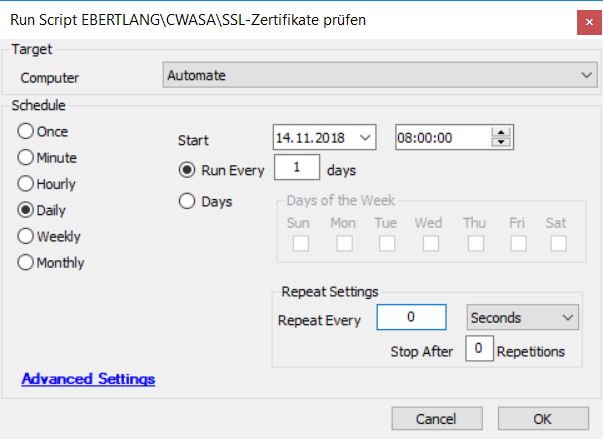Select the Hourly schedule option
This screenshot has height=439, width=603.
26,184
